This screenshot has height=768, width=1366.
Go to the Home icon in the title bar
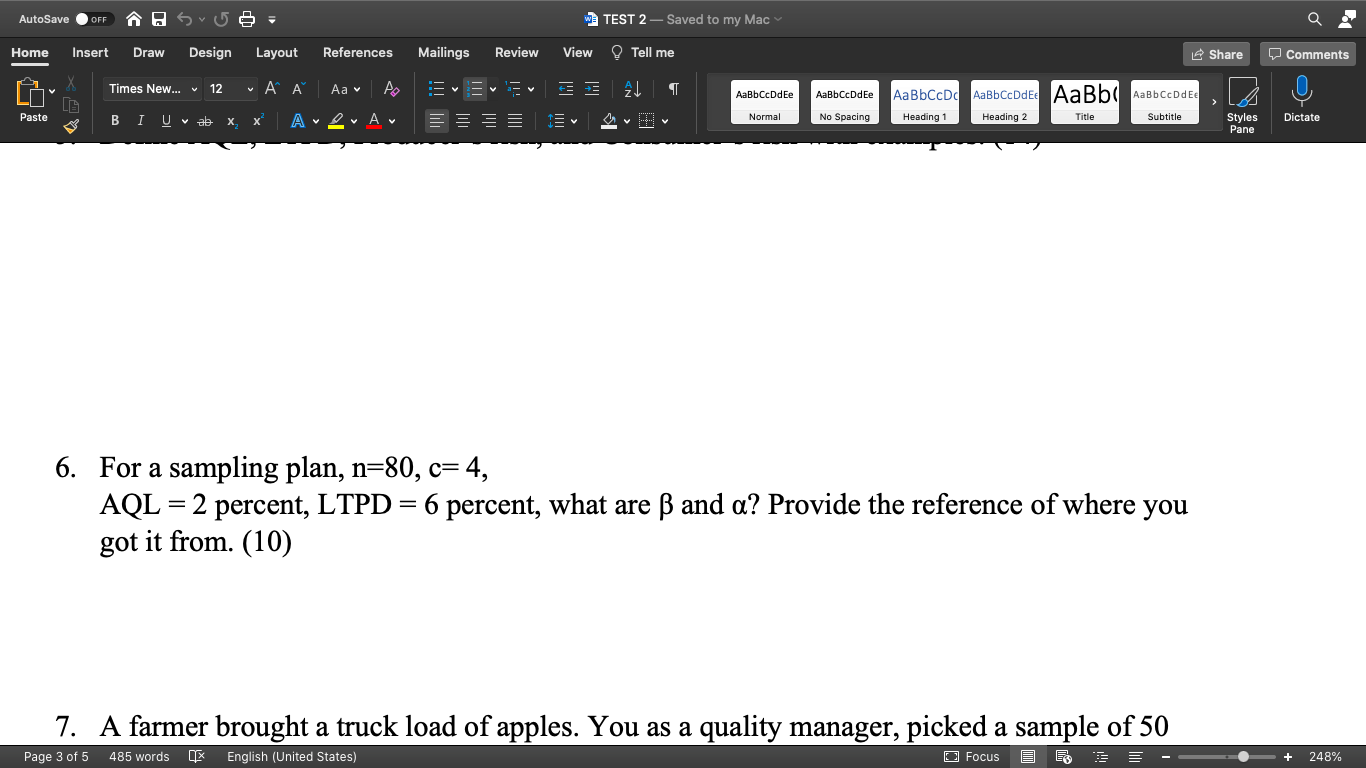pos(133,19)
